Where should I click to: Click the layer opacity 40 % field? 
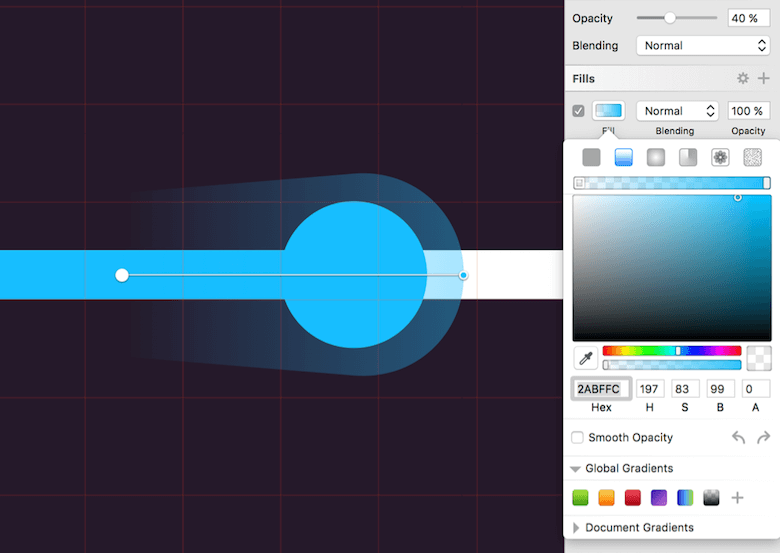pos(749,18)
